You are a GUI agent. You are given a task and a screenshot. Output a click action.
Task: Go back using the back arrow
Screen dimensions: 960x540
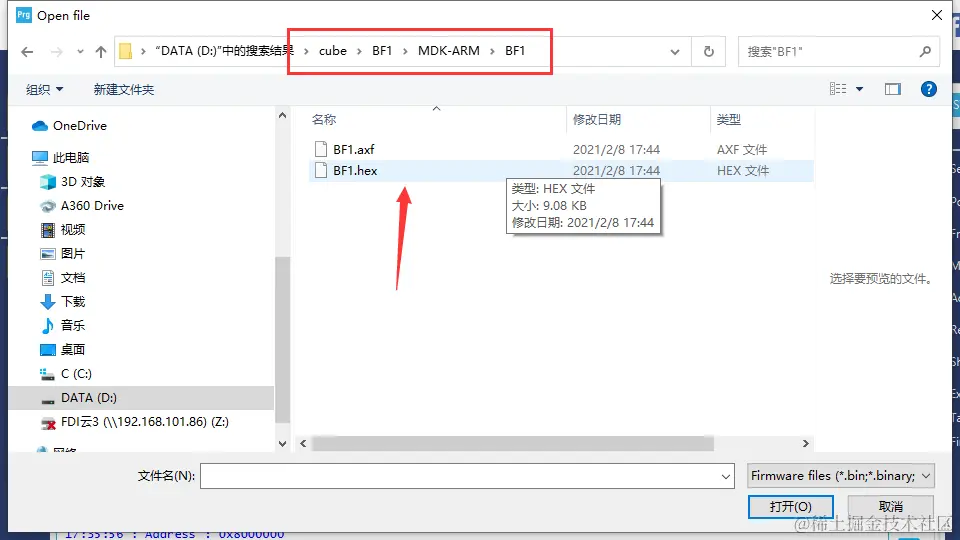point(27,52)
